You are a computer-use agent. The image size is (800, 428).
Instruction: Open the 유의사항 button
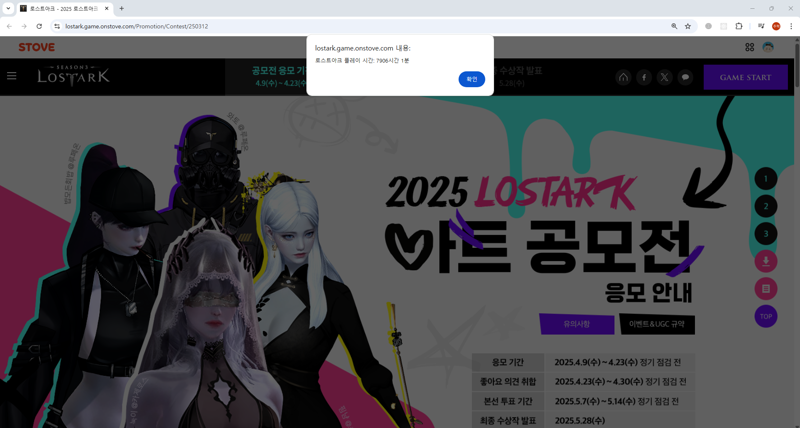pos(577,324)
